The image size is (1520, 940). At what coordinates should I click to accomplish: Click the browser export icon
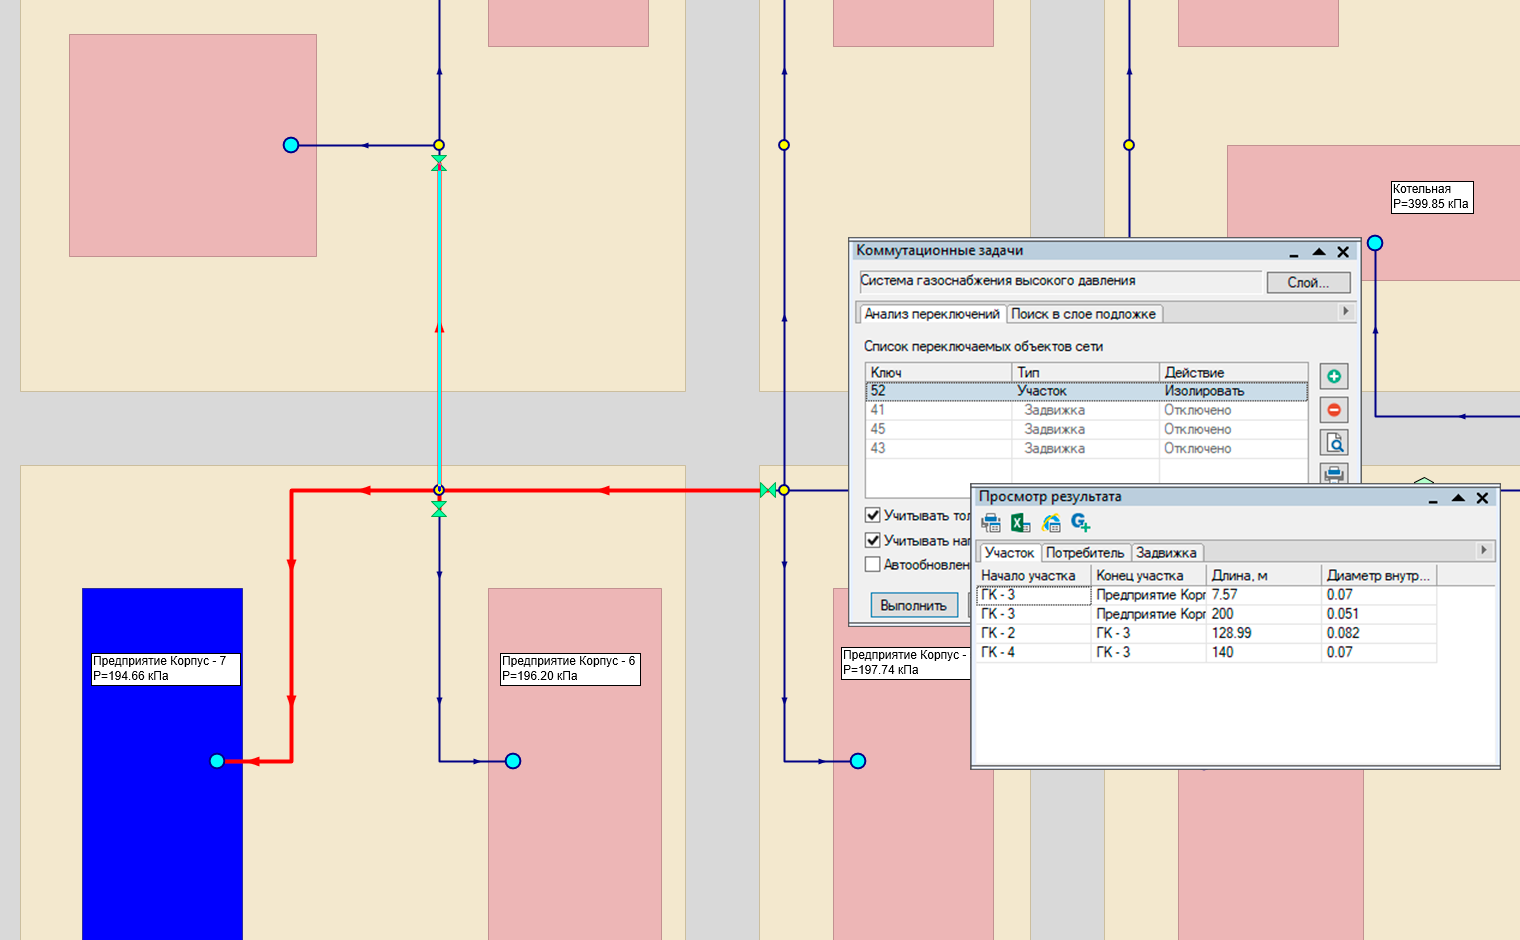1051,523
